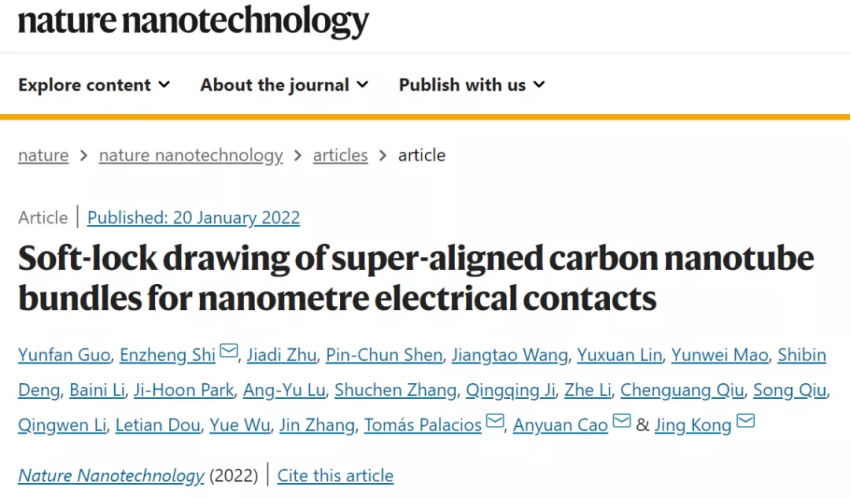Click the nature nanotechnology logo
Image resolution: width=851 pixels, height=499 pixels.
193,21
